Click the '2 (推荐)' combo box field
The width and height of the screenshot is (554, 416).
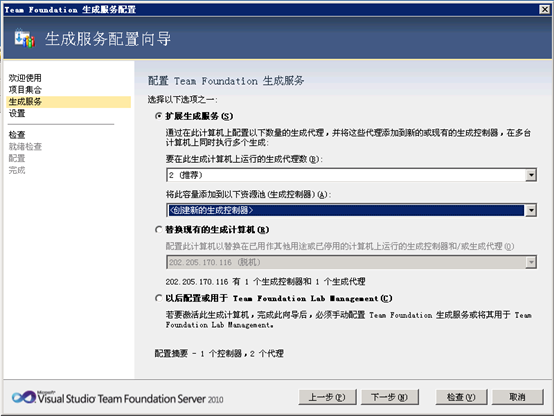tap(351, 175)
